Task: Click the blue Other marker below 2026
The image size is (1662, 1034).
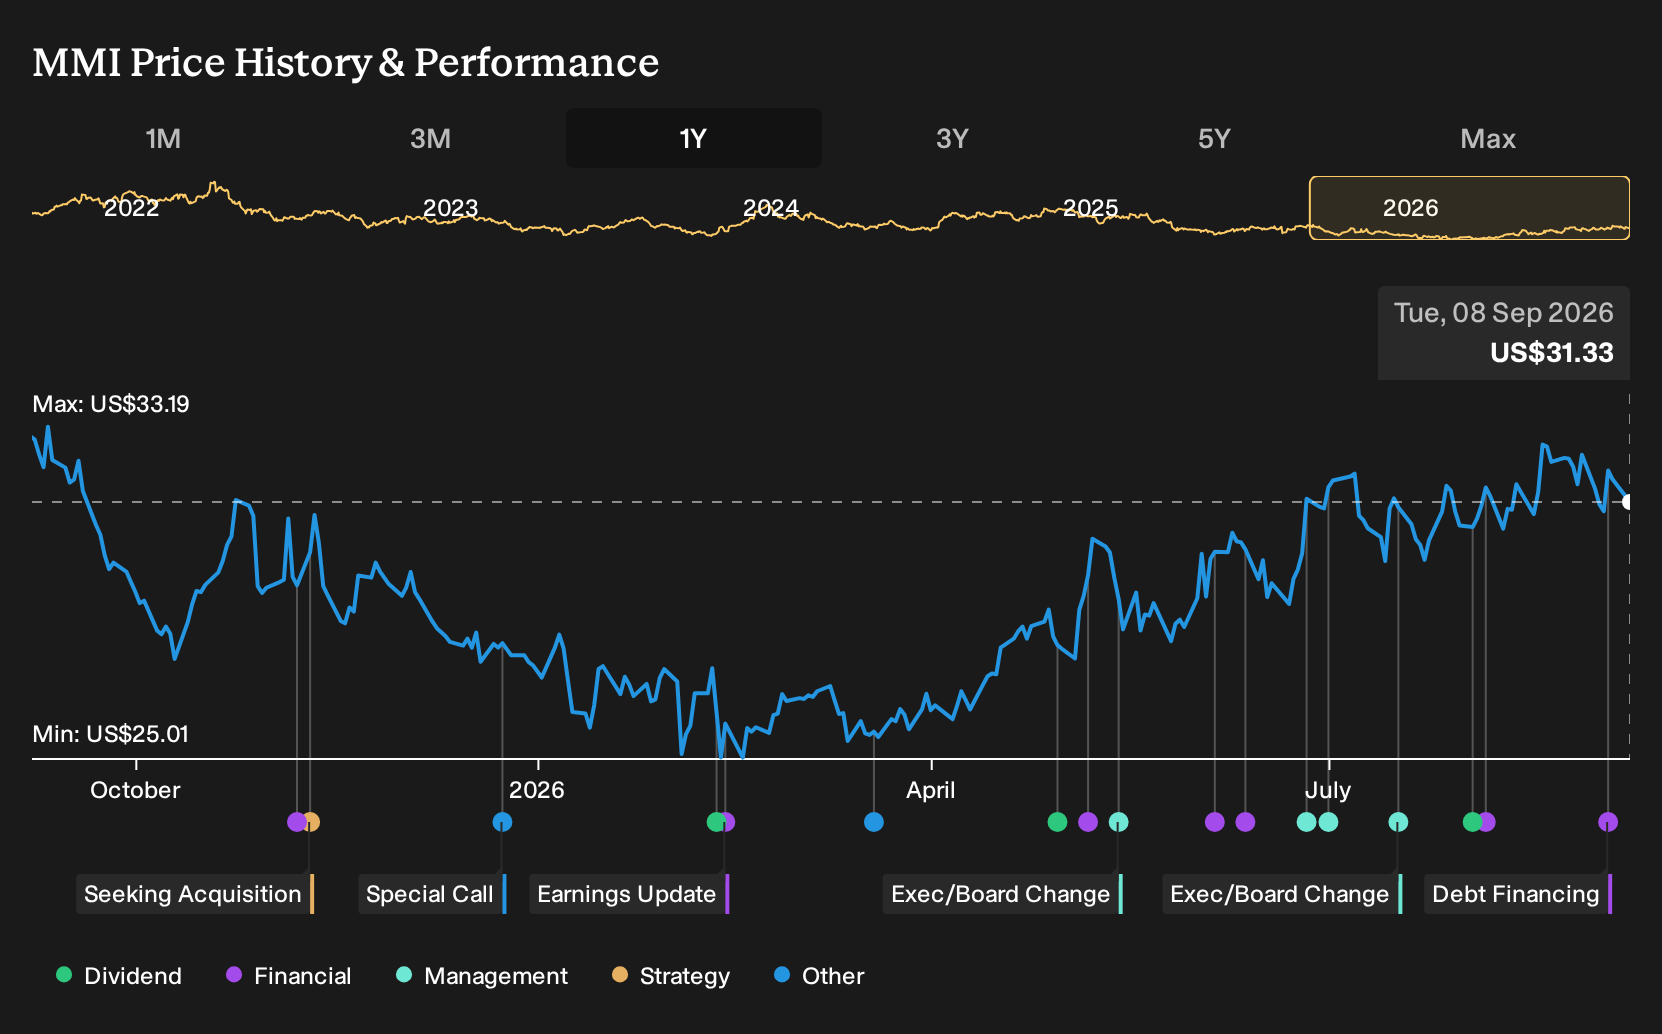Action: 502,822
